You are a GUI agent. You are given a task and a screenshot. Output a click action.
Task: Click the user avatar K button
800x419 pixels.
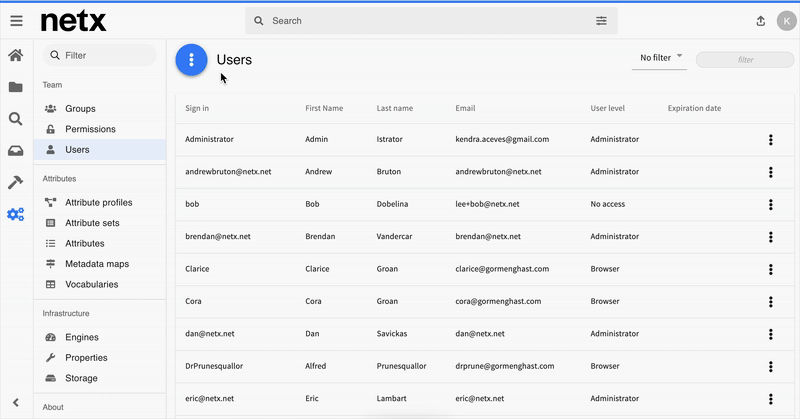(x=785, y=21)
